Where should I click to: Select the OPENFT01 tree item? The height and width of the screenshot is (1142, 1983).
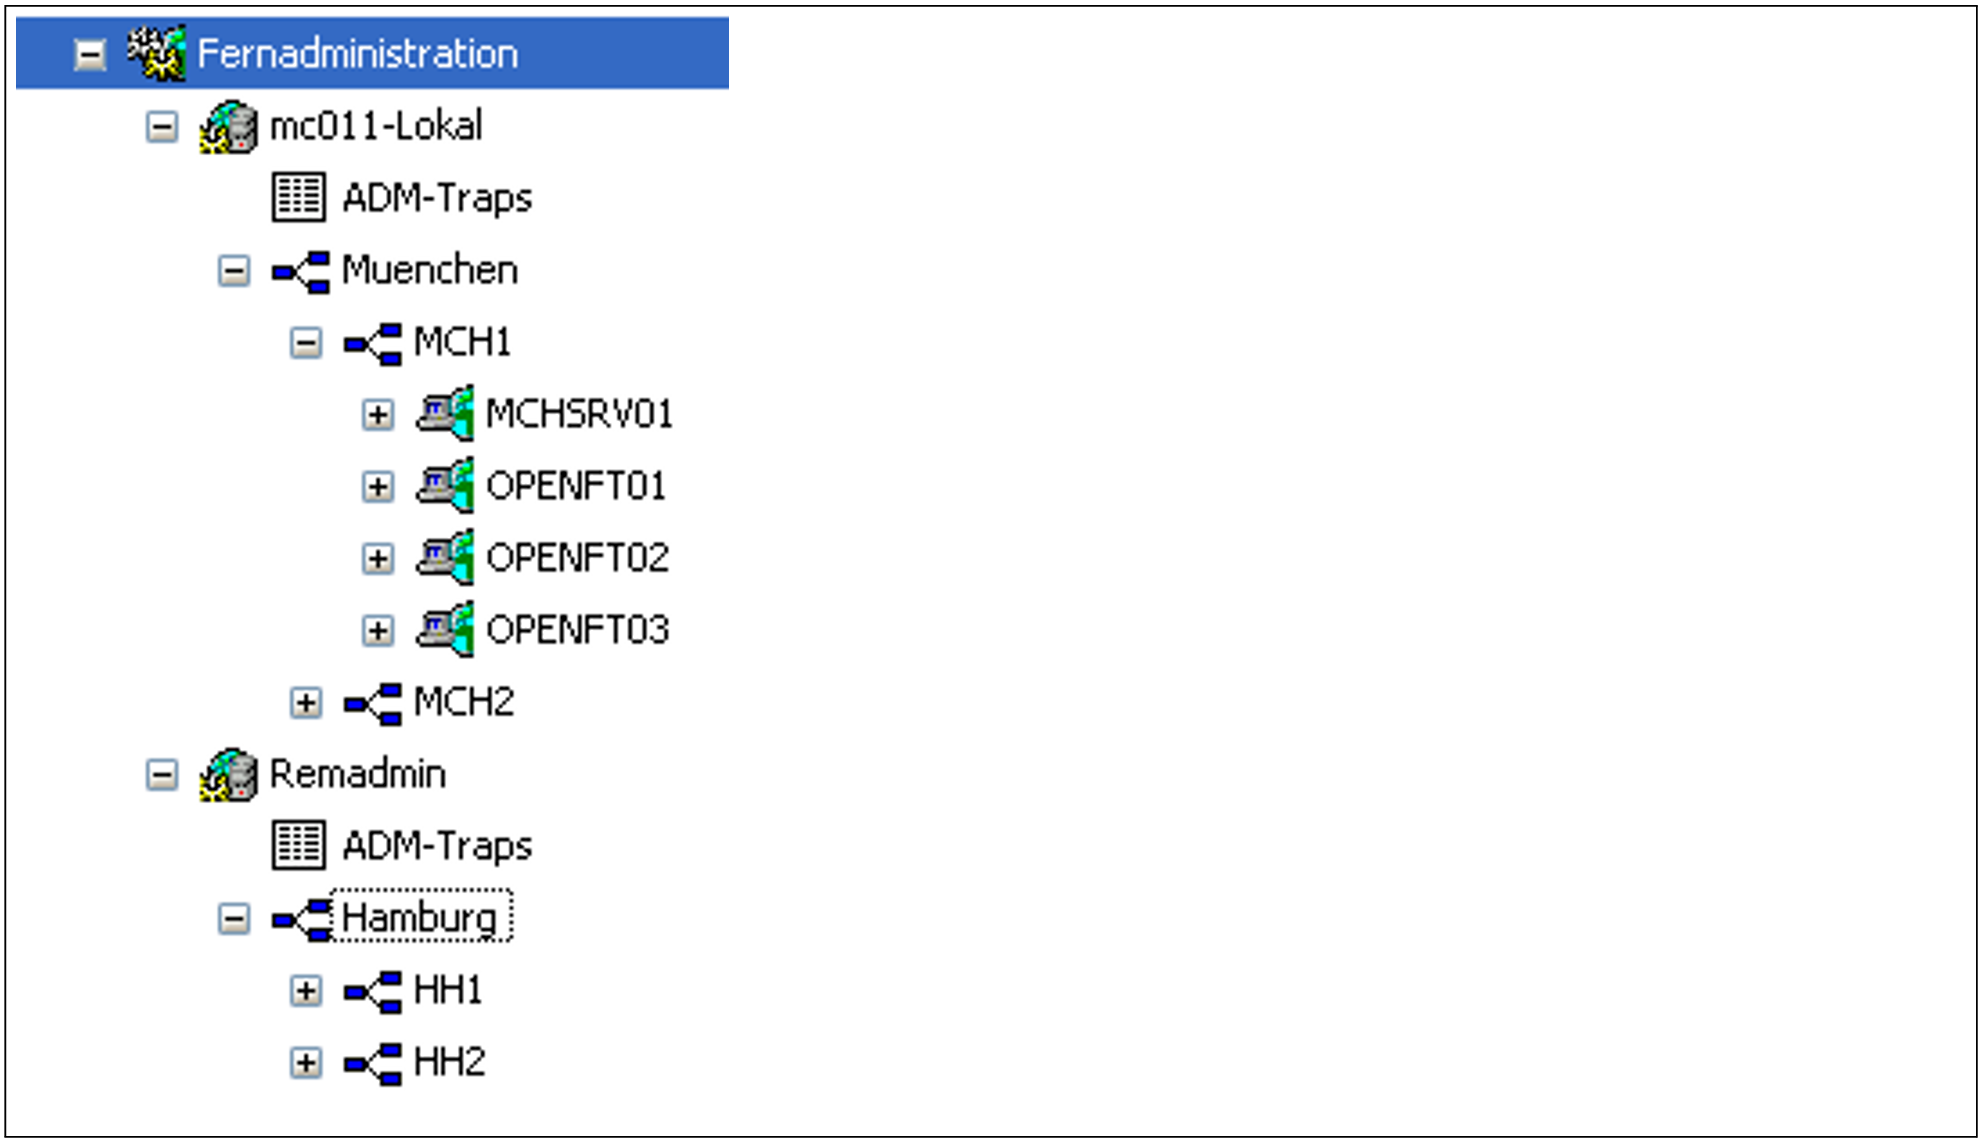575,486
